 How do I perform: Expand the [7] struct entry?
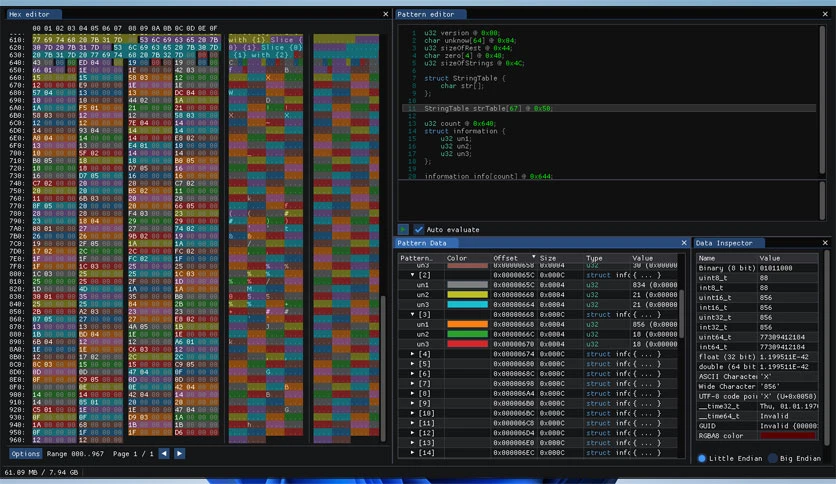(x=412, y=384)
